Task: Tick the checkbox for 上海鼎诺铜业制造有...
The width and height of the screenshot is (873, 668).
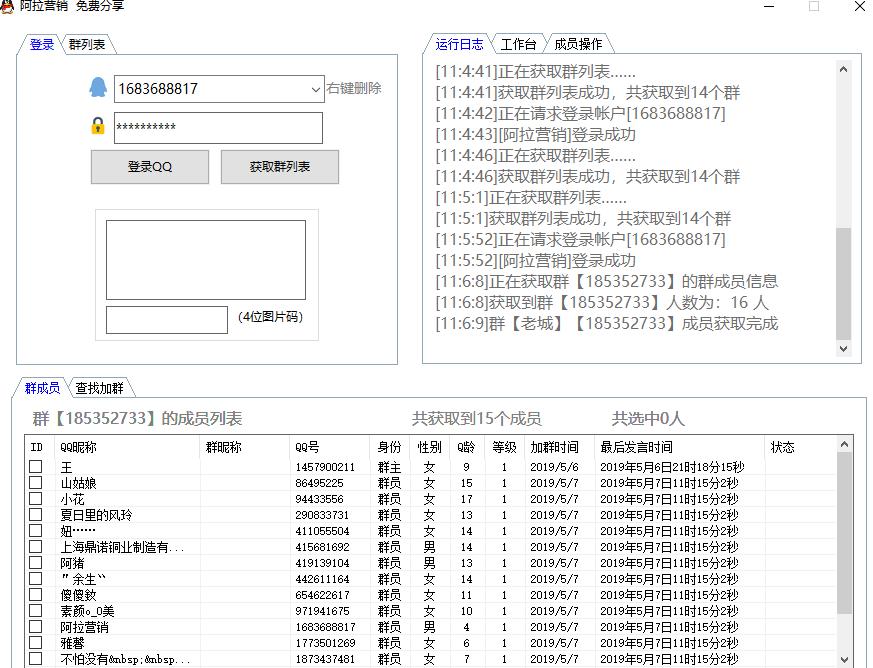Action: pos(36,547)
